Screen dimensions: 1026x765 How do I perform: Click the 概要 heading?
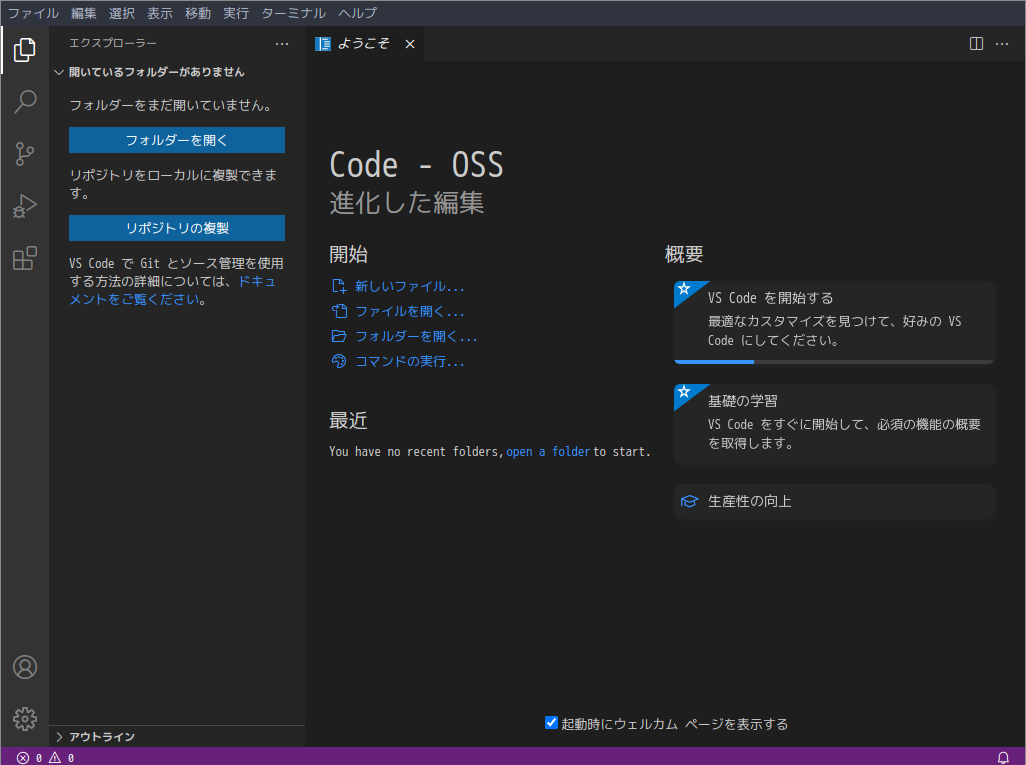(x=684, y=254)
